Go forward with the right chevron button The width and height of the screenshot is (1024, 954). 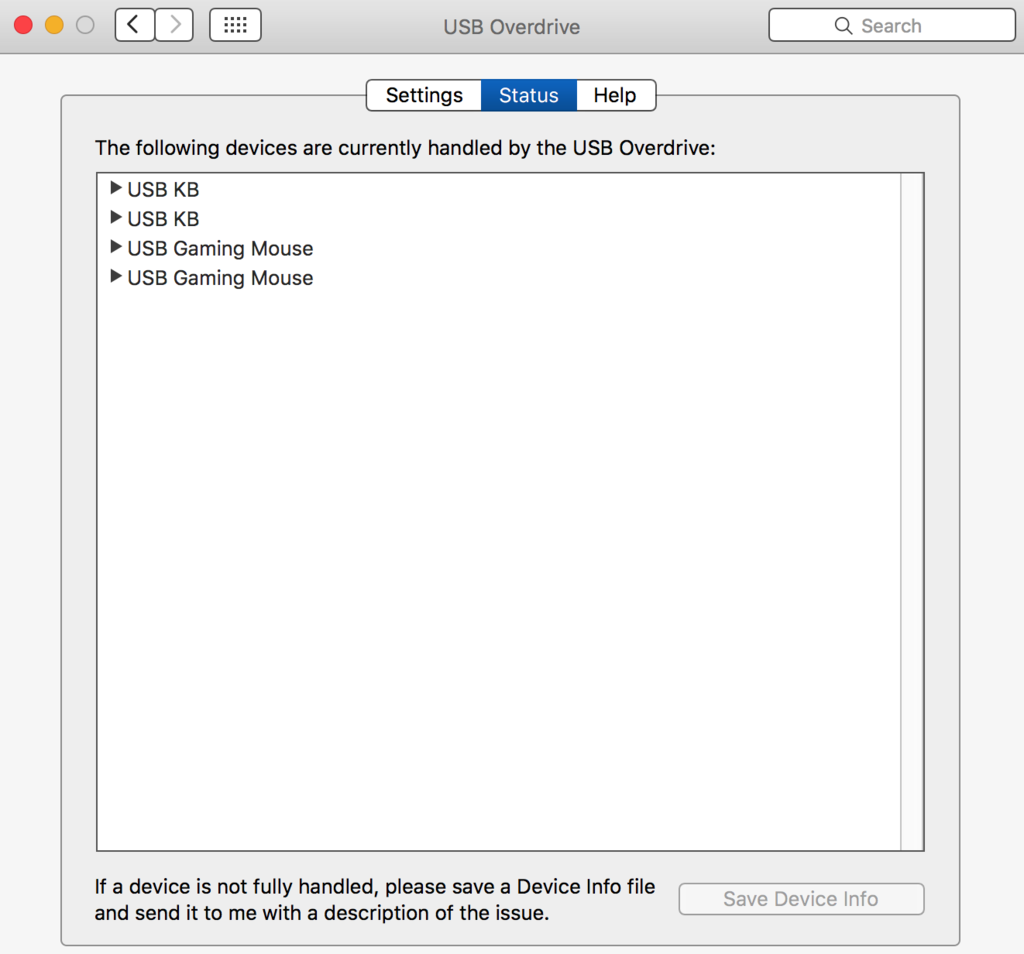[174, 25]
